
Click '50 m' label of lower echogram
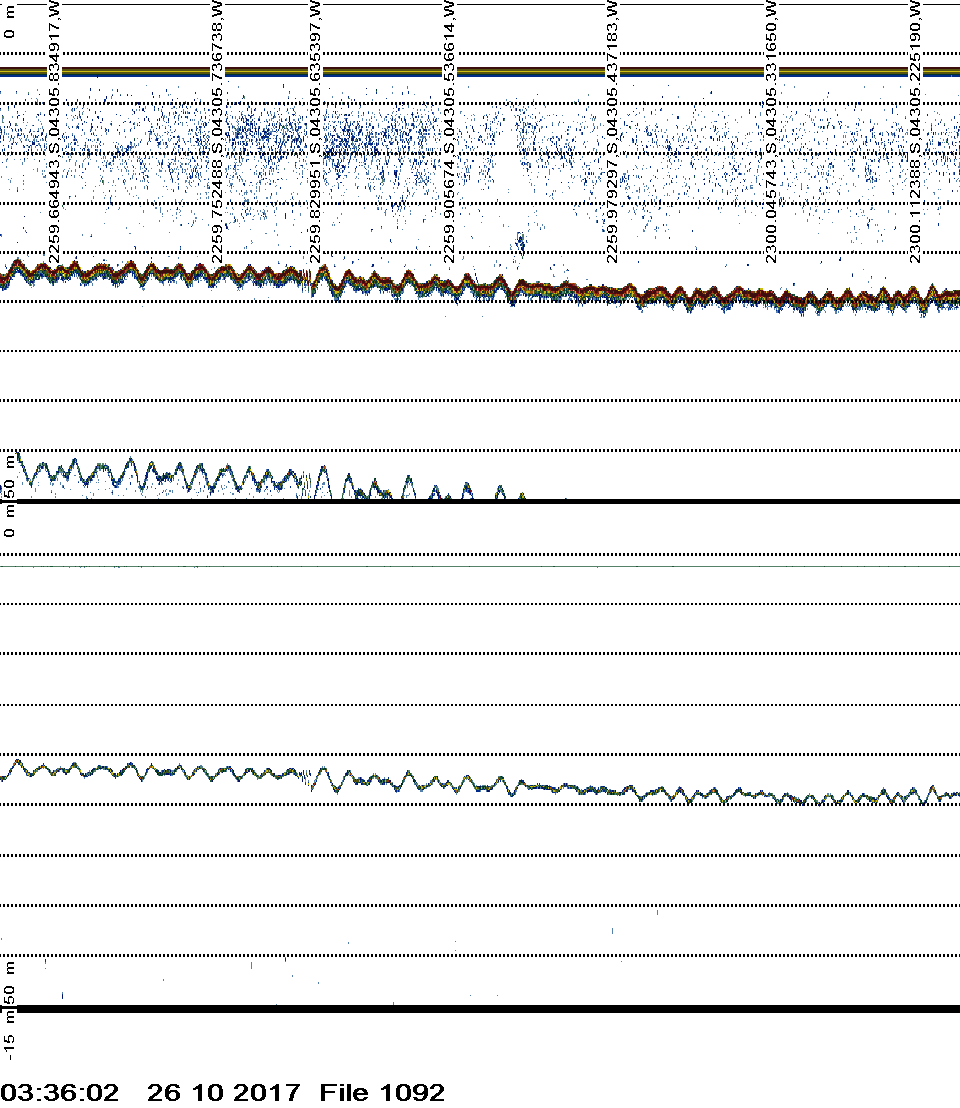(x=8, y=984)
